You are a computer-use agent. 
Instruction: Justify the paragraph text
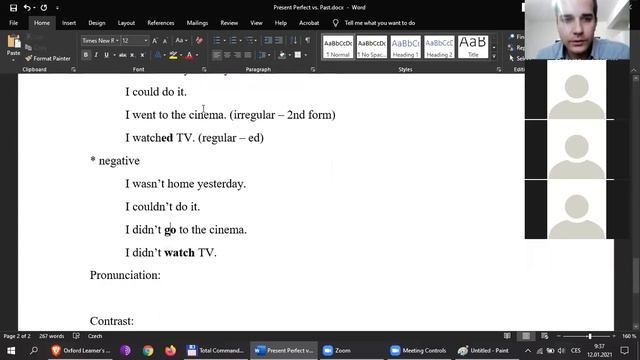pyautogui.click(x=248, y=55)
